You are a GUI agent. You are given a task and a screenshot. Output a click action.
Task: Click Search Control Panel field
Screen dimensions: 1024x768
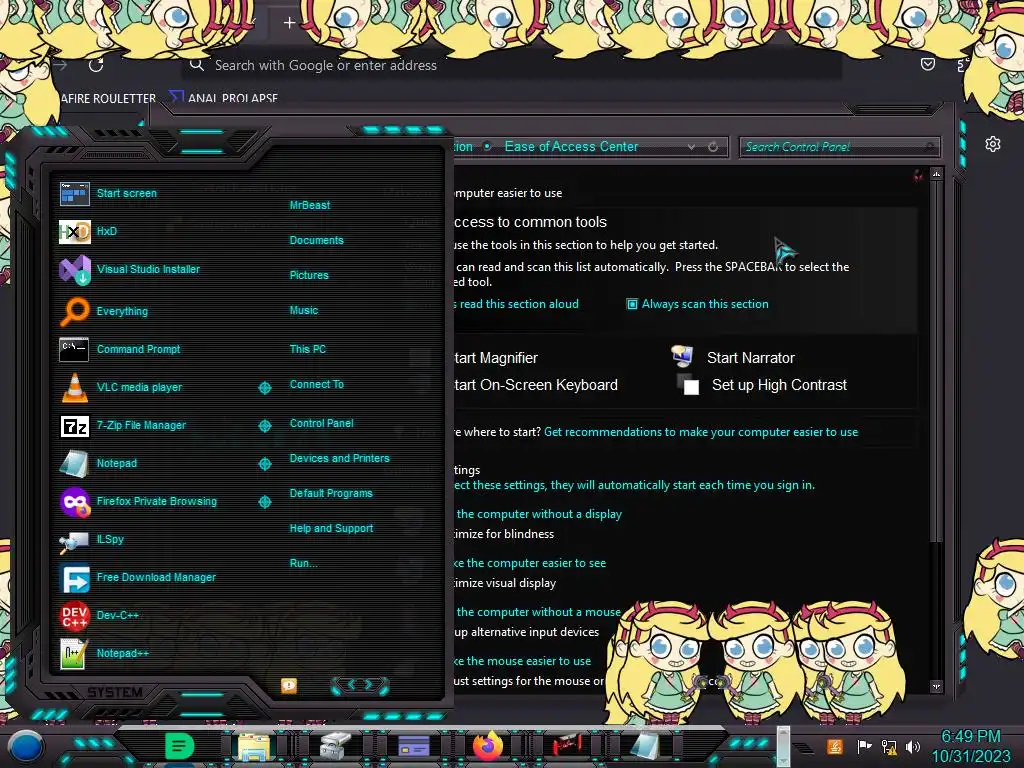point(839,147)
